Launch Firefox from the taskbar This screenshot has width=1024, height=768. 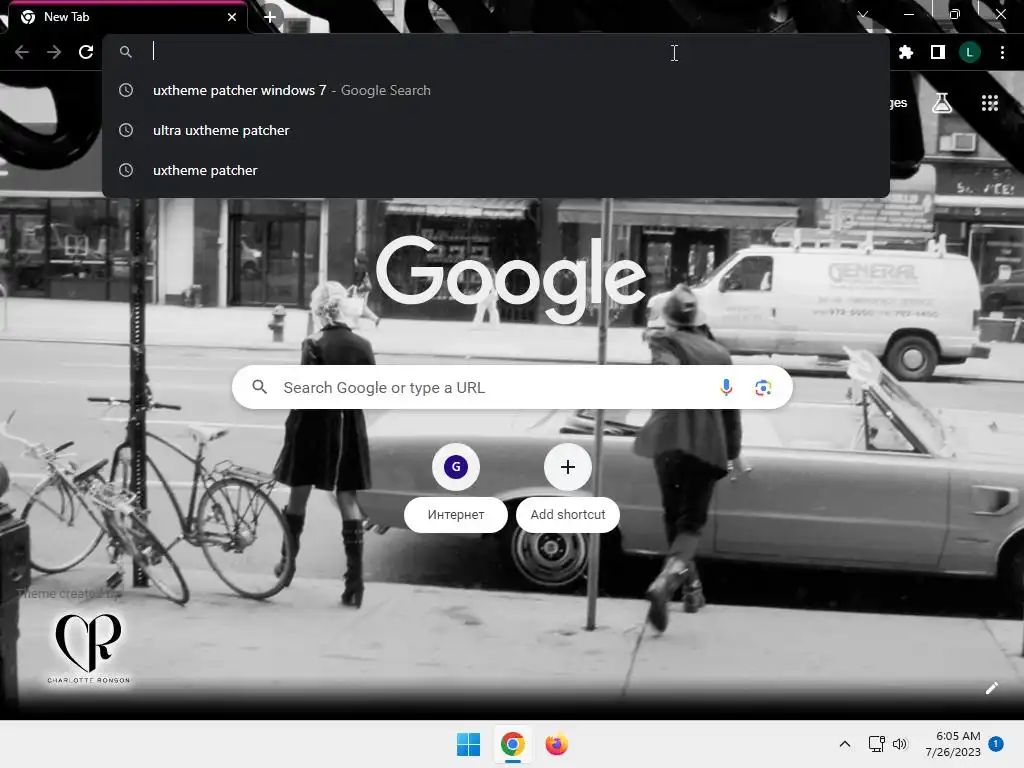pos(556,744)
